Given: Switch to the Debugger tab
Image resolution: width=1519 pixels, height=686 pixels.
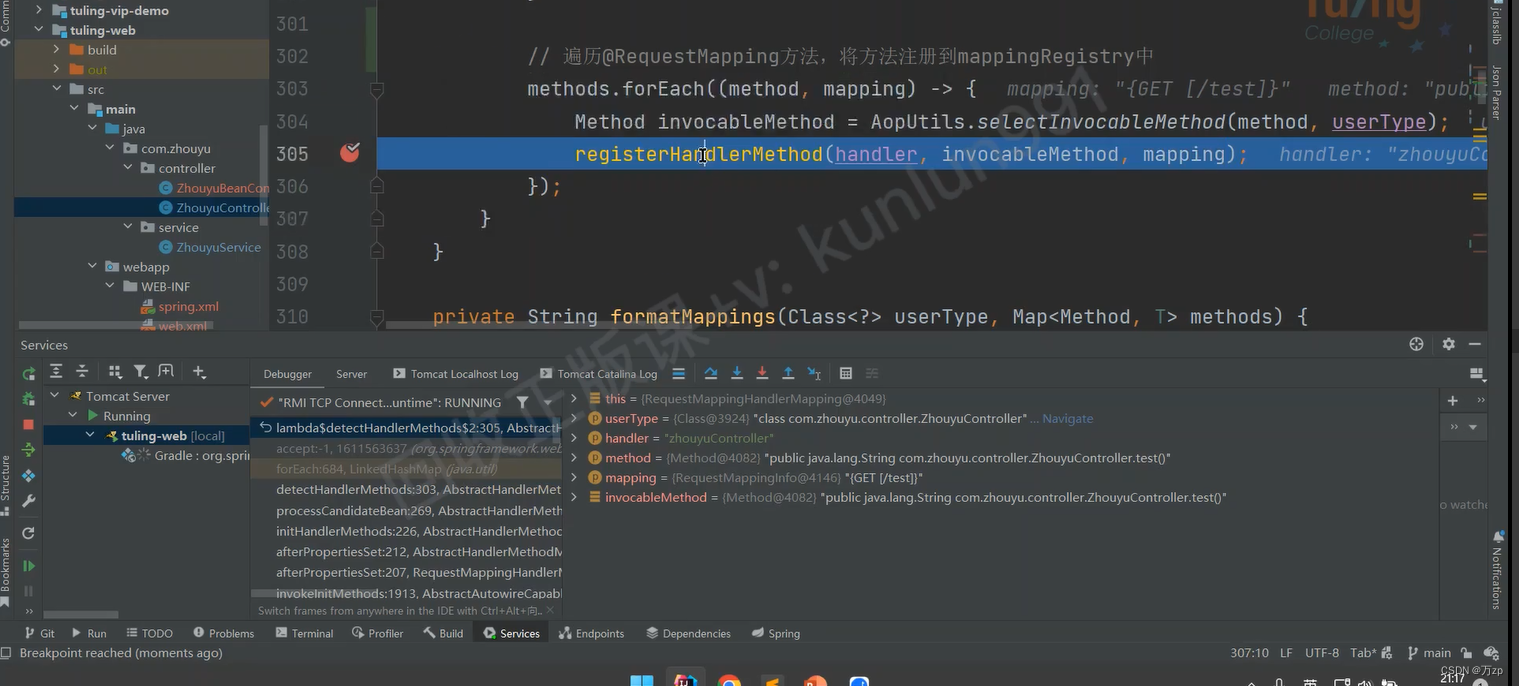Looking at the screenshot, I should click(288, 374).
